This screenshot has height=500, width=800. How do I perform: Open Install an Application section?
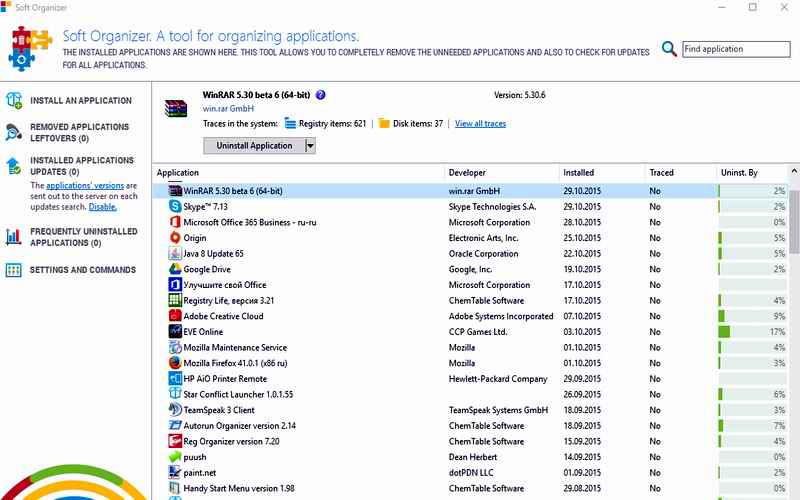point(81,101)
